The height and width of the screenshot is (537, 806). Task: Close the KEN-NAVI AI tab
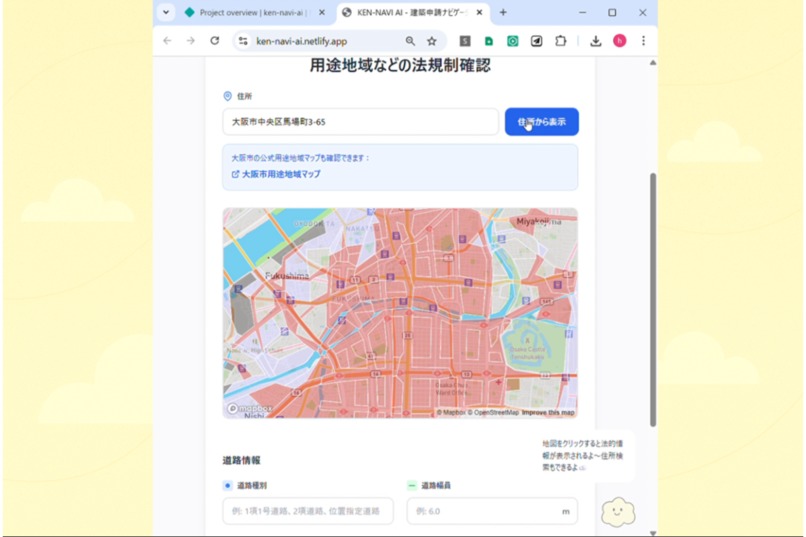(479, 12)
